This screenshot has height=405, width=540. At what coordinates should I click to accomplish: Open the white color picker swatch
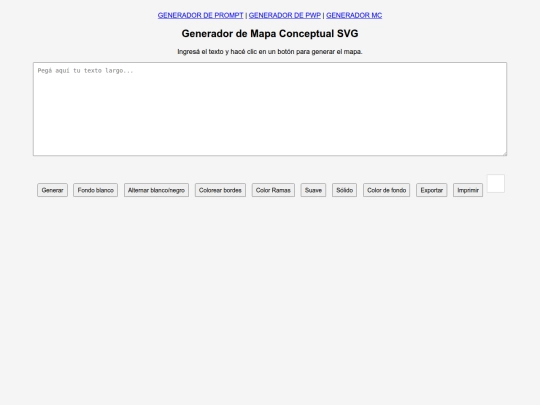pos(496,184)
